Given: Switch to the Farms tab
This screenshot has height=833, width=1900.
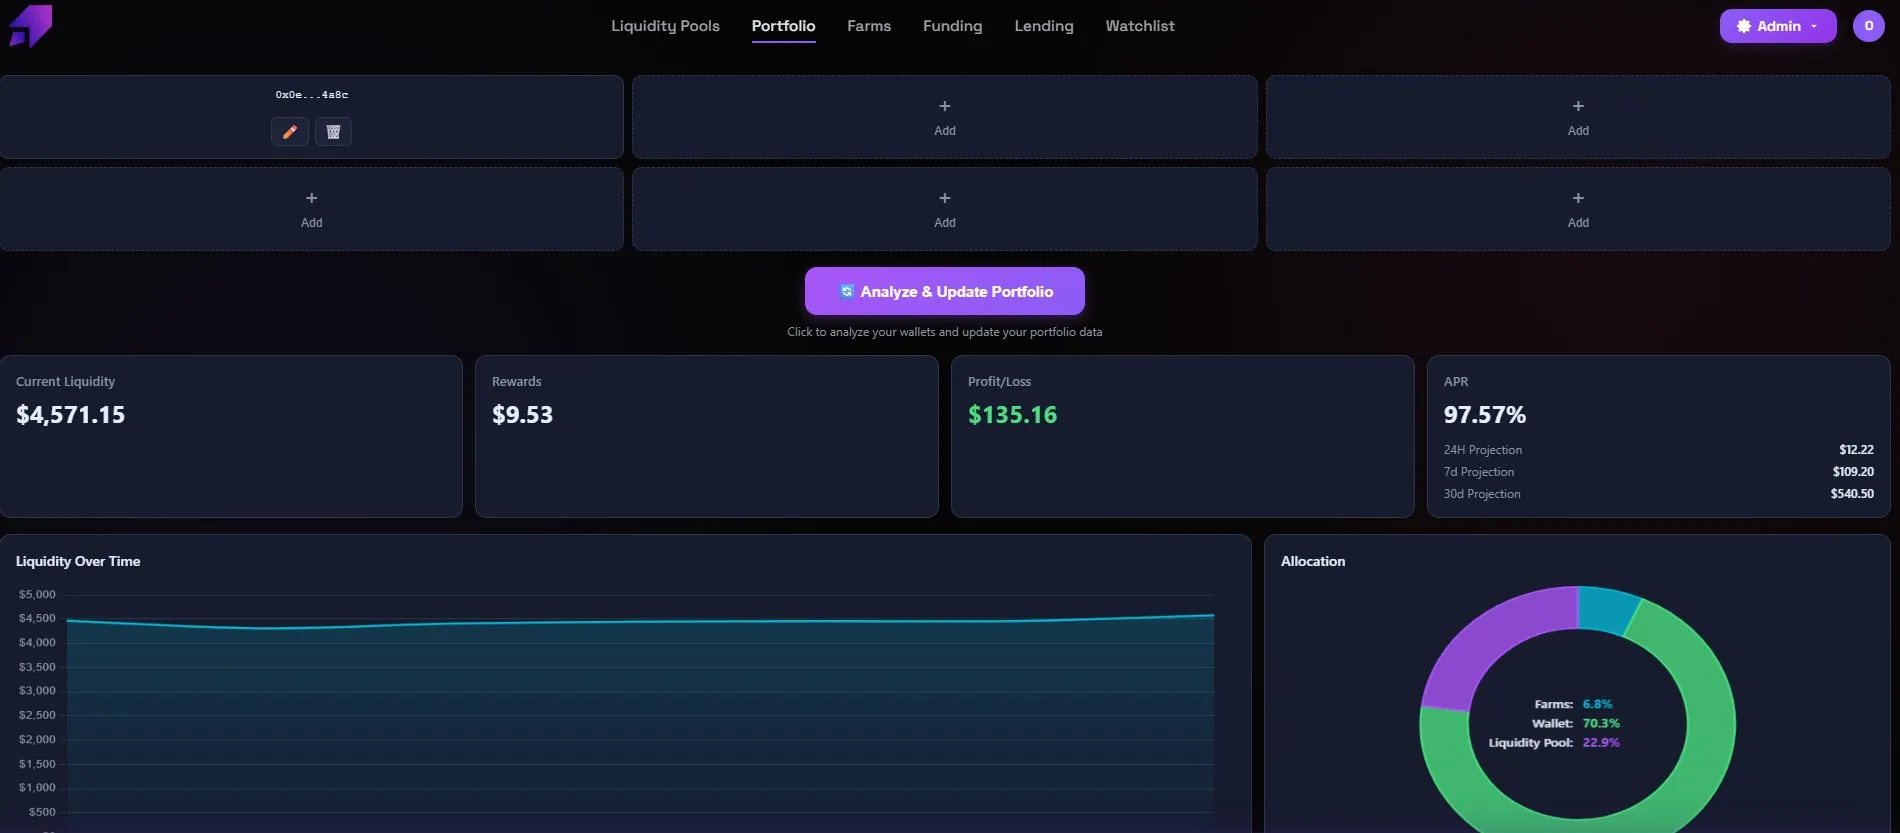Looking at the screenshot, I should [x=869, y=26].
